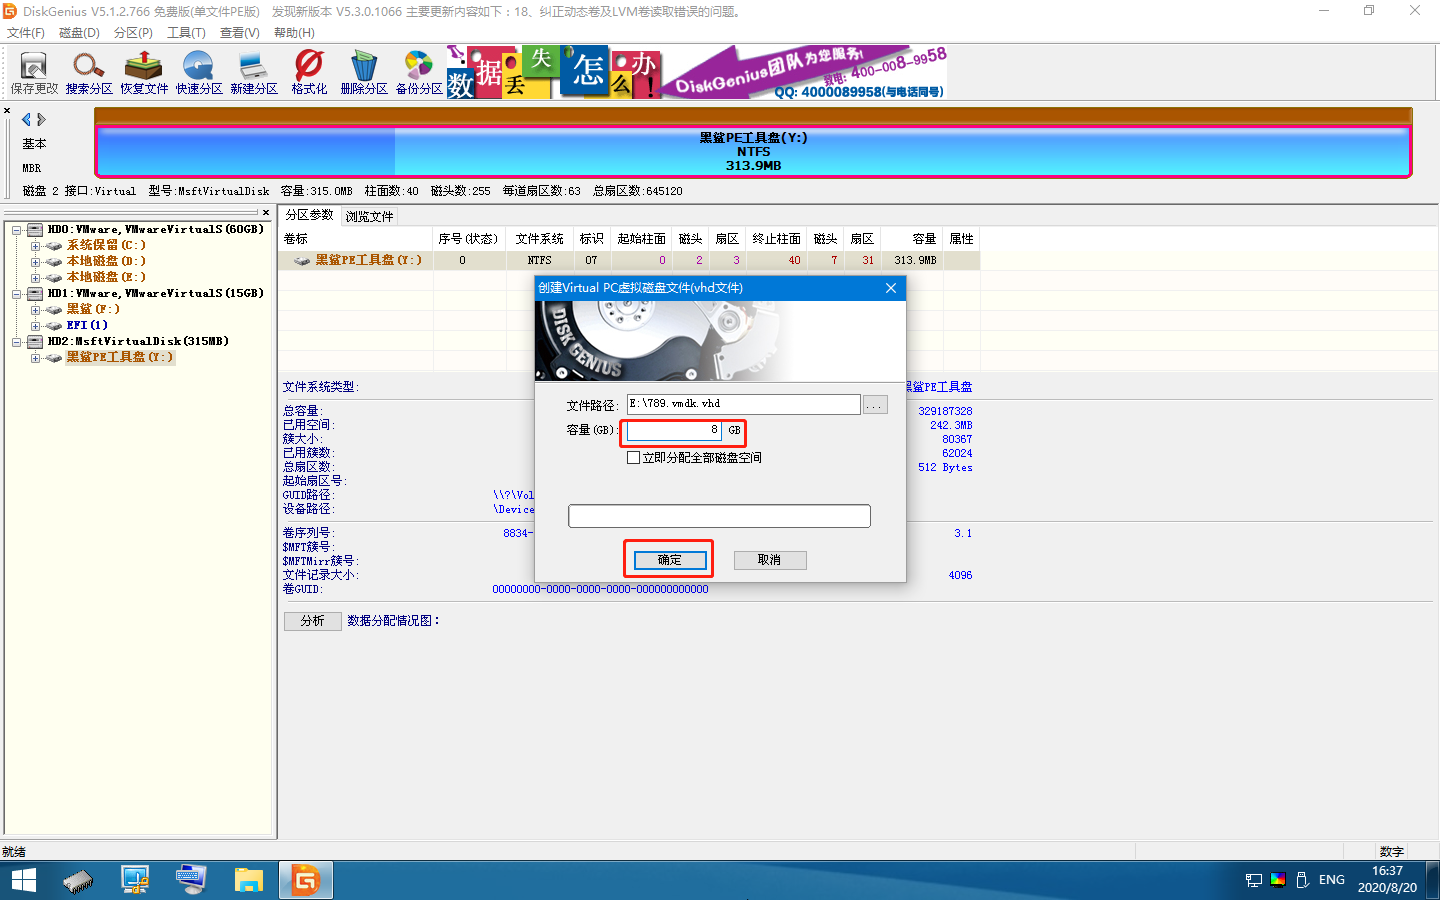
Task: Open the Disk (磁盘) menu
Action: click(79, 33)
